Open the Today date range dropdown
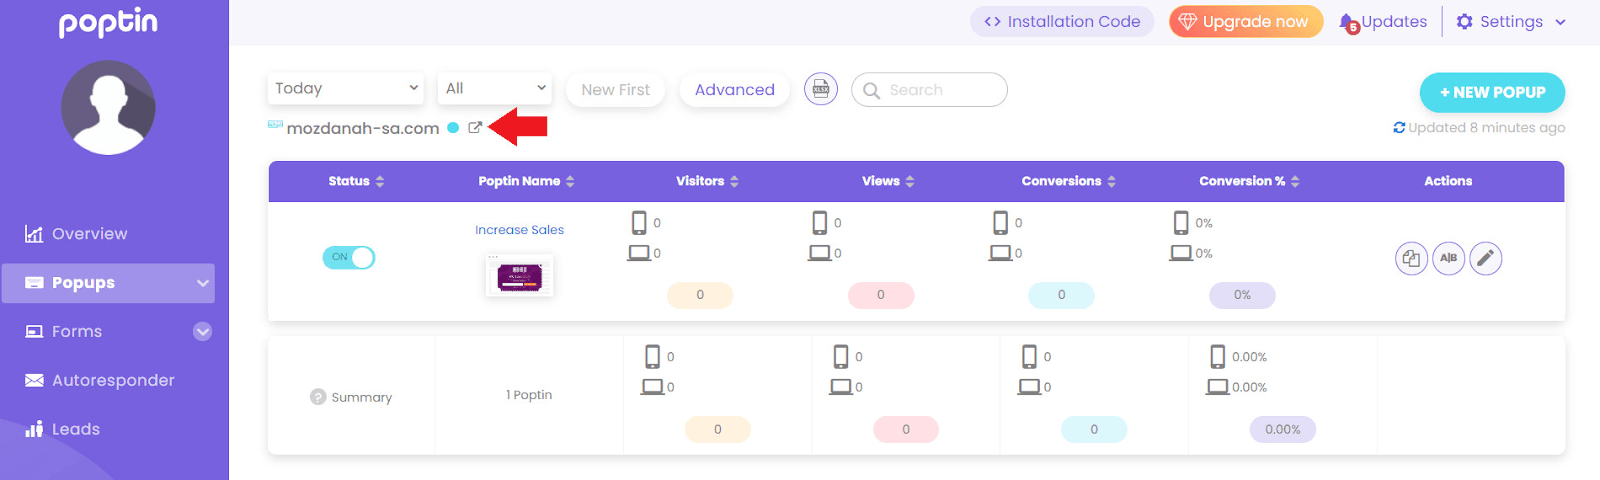This screenshot has width=1600, height=480. [346, 88]
